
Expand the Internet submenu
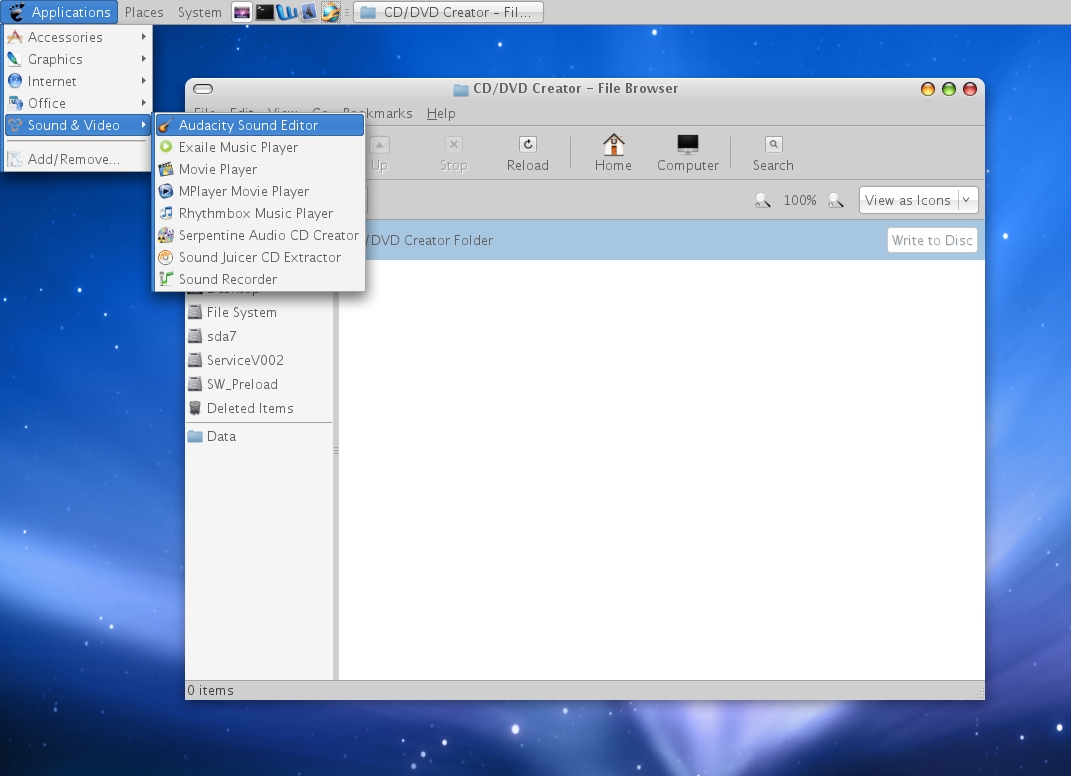[77, 81]
